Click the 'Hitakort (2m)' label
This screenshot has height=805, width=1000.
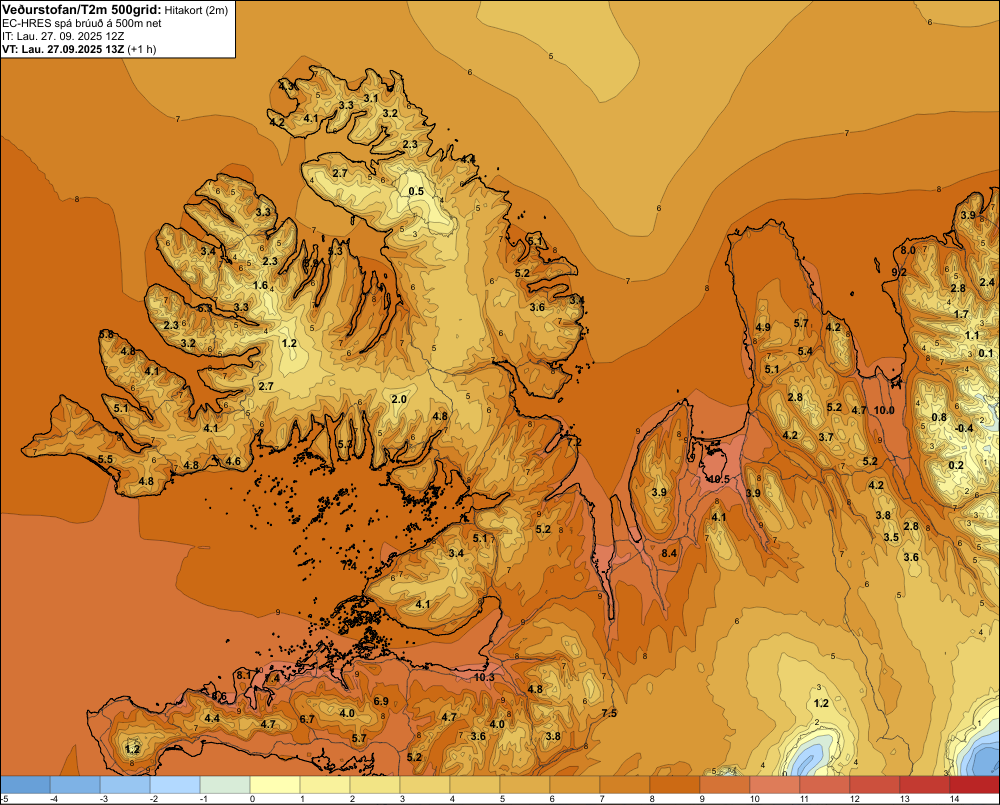196,10
